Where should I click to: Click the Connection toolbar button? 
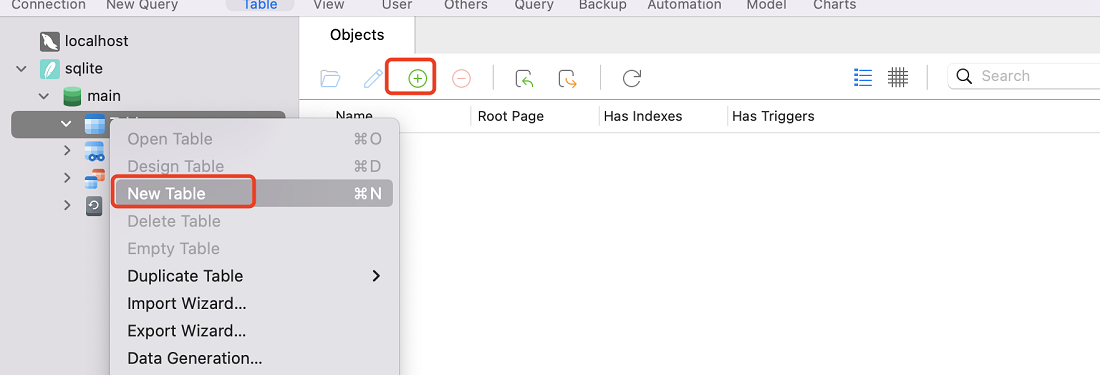(x=48, y=5)
